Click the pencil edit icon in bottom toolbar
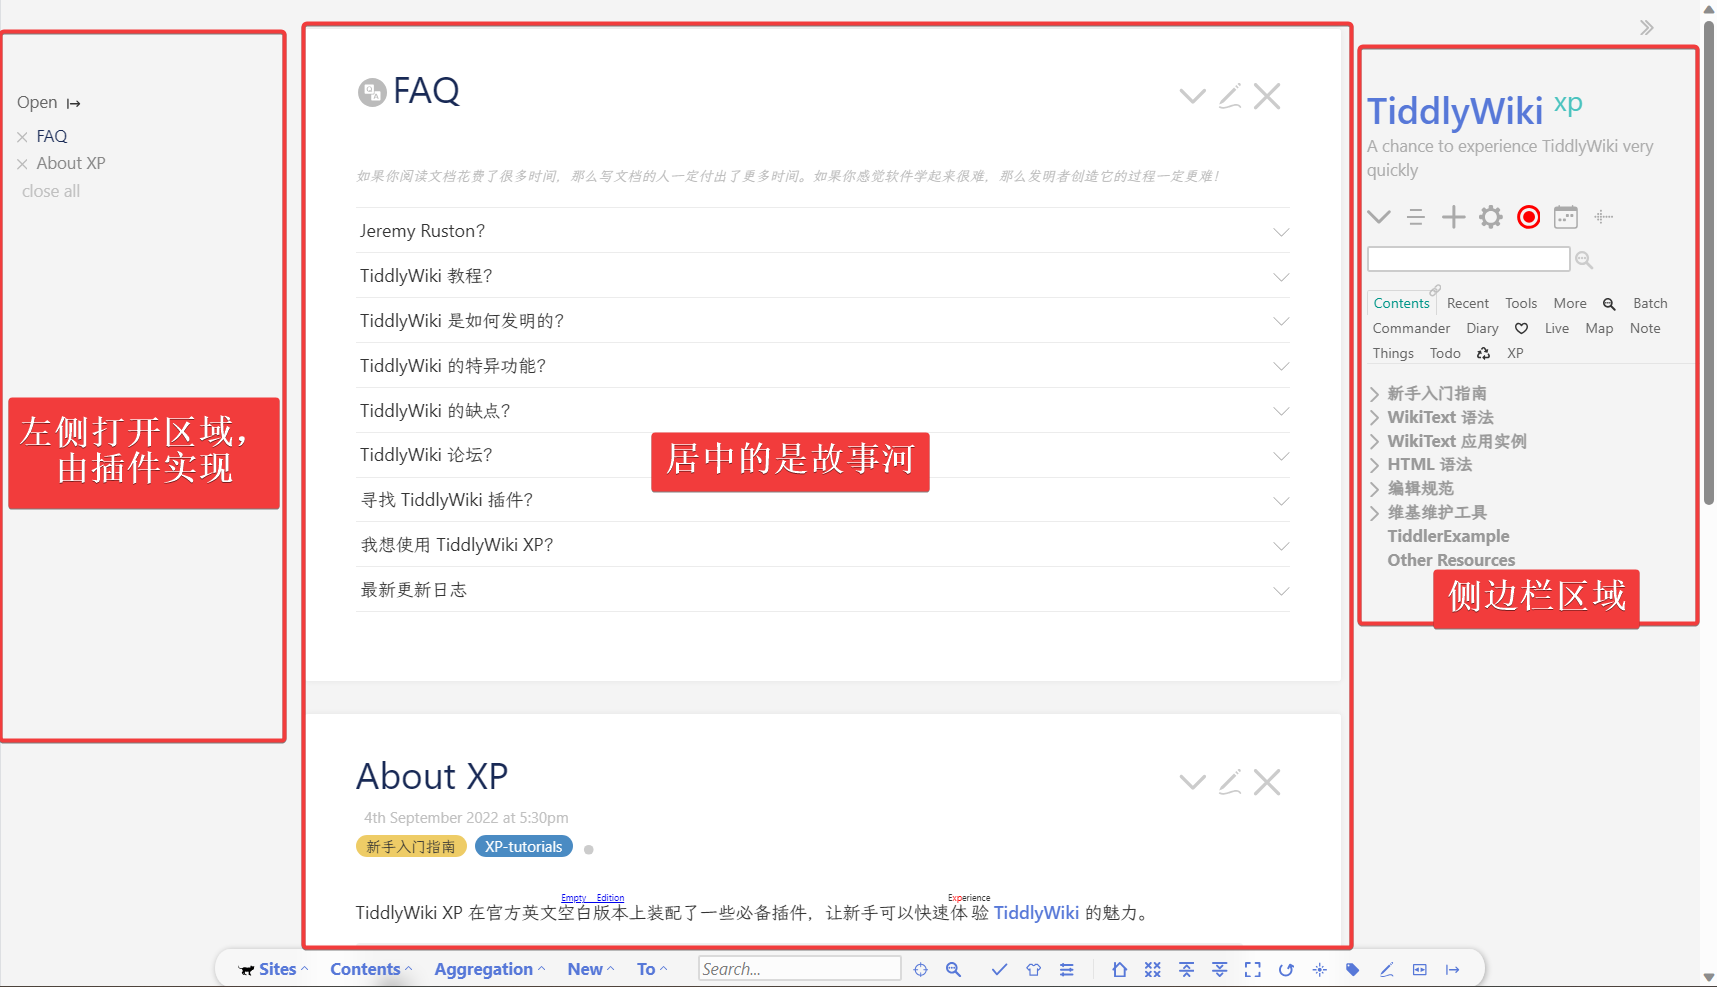The width and height of the screenshot is (1717, 987). [x=1387, y=969]
